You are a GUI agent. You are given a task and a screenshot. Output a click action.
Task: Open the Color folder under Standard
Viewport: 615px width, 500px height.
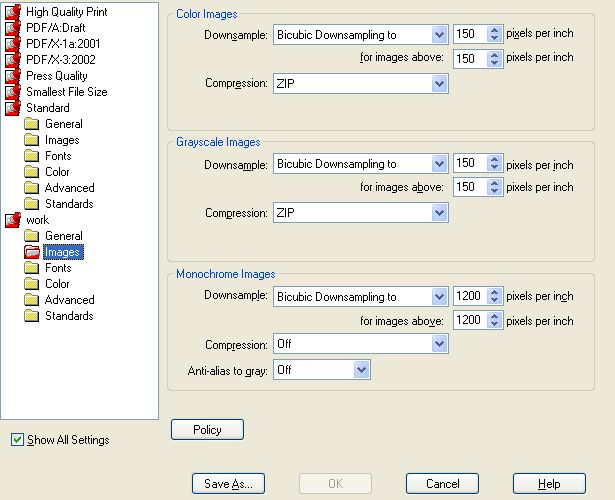pos(31,172)
